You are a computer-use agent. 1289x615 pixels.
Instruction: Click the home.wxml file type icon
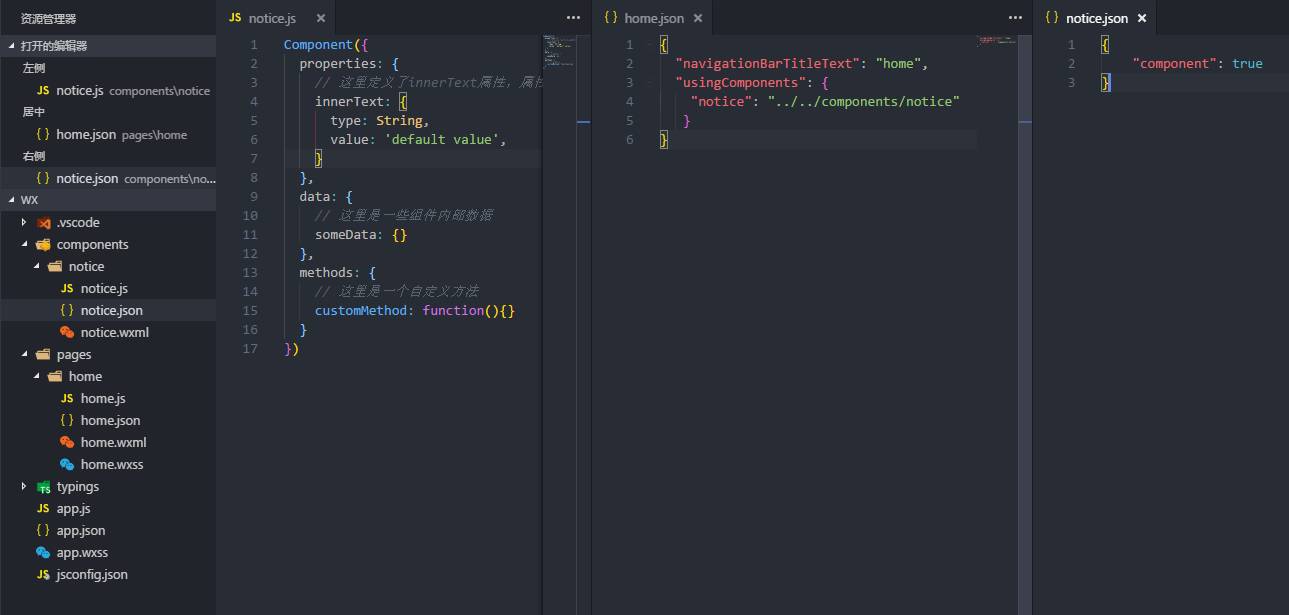click(x=67, y=442)
